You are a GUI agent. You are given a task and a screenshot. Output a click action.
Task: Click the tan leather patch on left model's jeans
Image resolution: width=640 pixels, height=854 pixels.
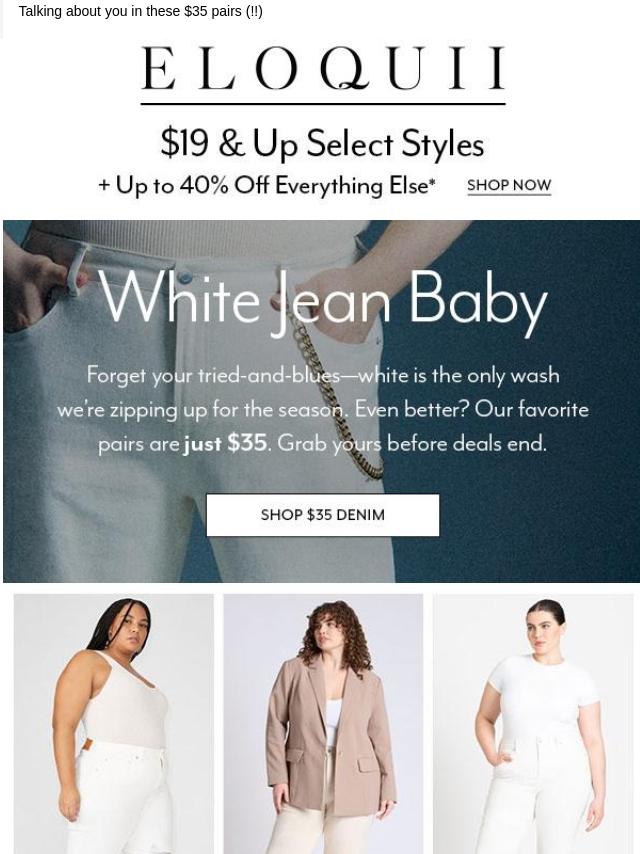tap(88, 746)
